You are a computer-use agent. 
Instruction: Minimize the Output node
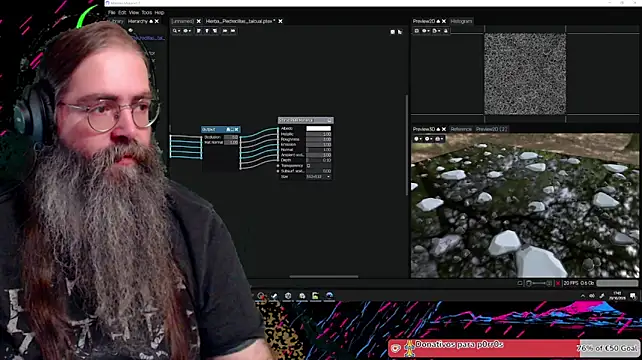tap(232, 129)
